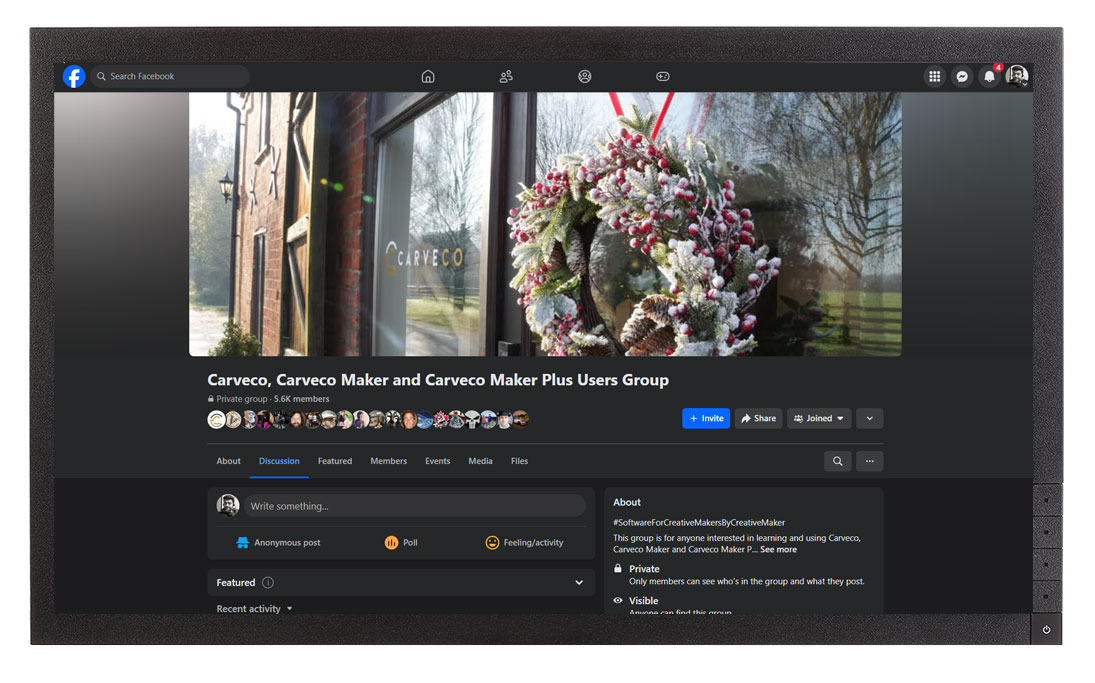Open the Featured tab
1095x683 pixels.
coord(335,461)
